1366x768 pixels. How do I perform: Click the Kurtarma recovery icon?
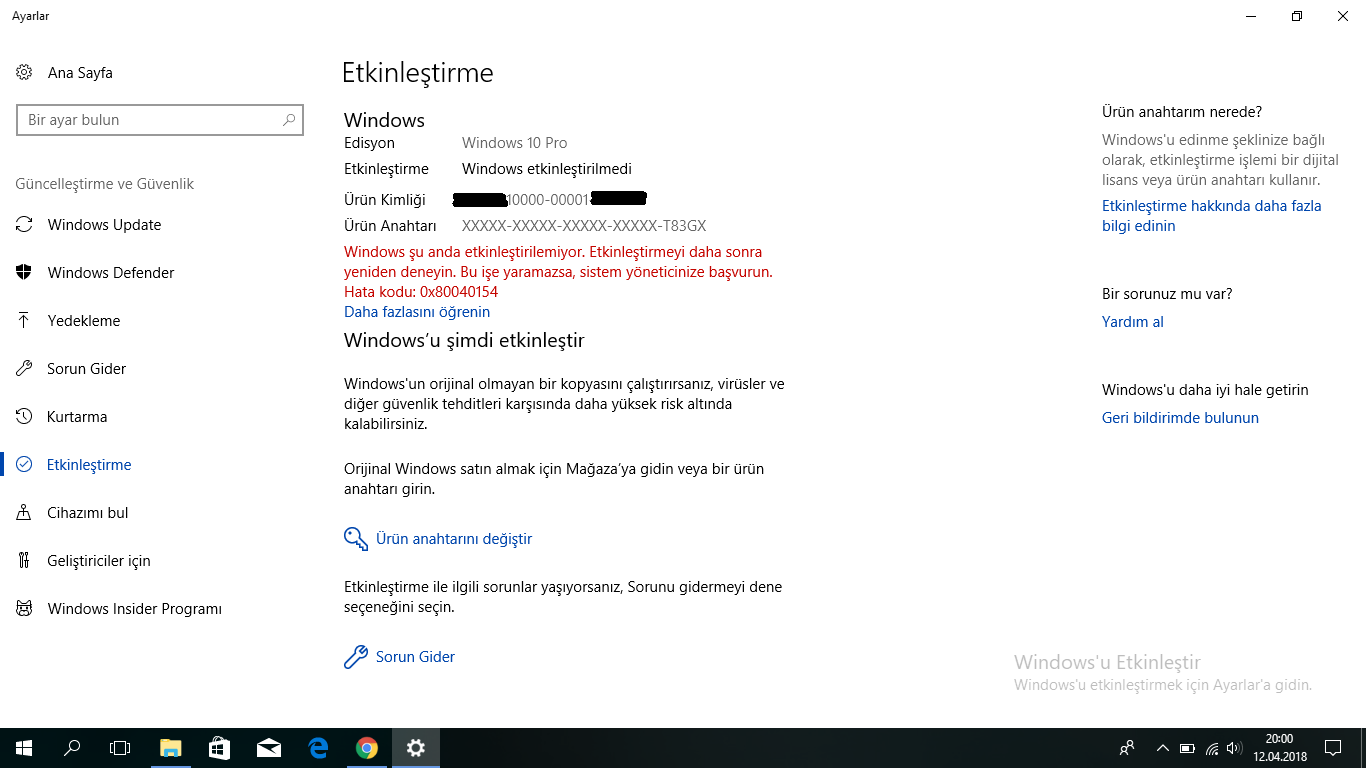point(24,417)
